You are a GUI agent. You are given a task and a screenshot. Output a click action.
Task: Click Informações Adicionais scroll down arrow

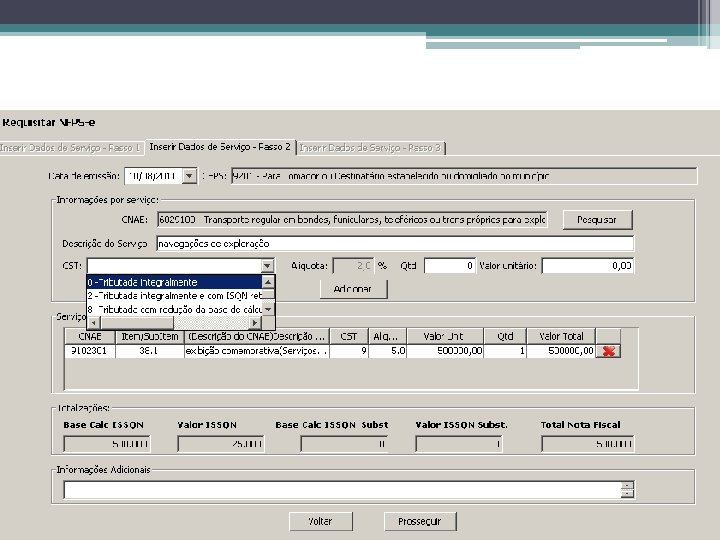[x=627, y=494]
